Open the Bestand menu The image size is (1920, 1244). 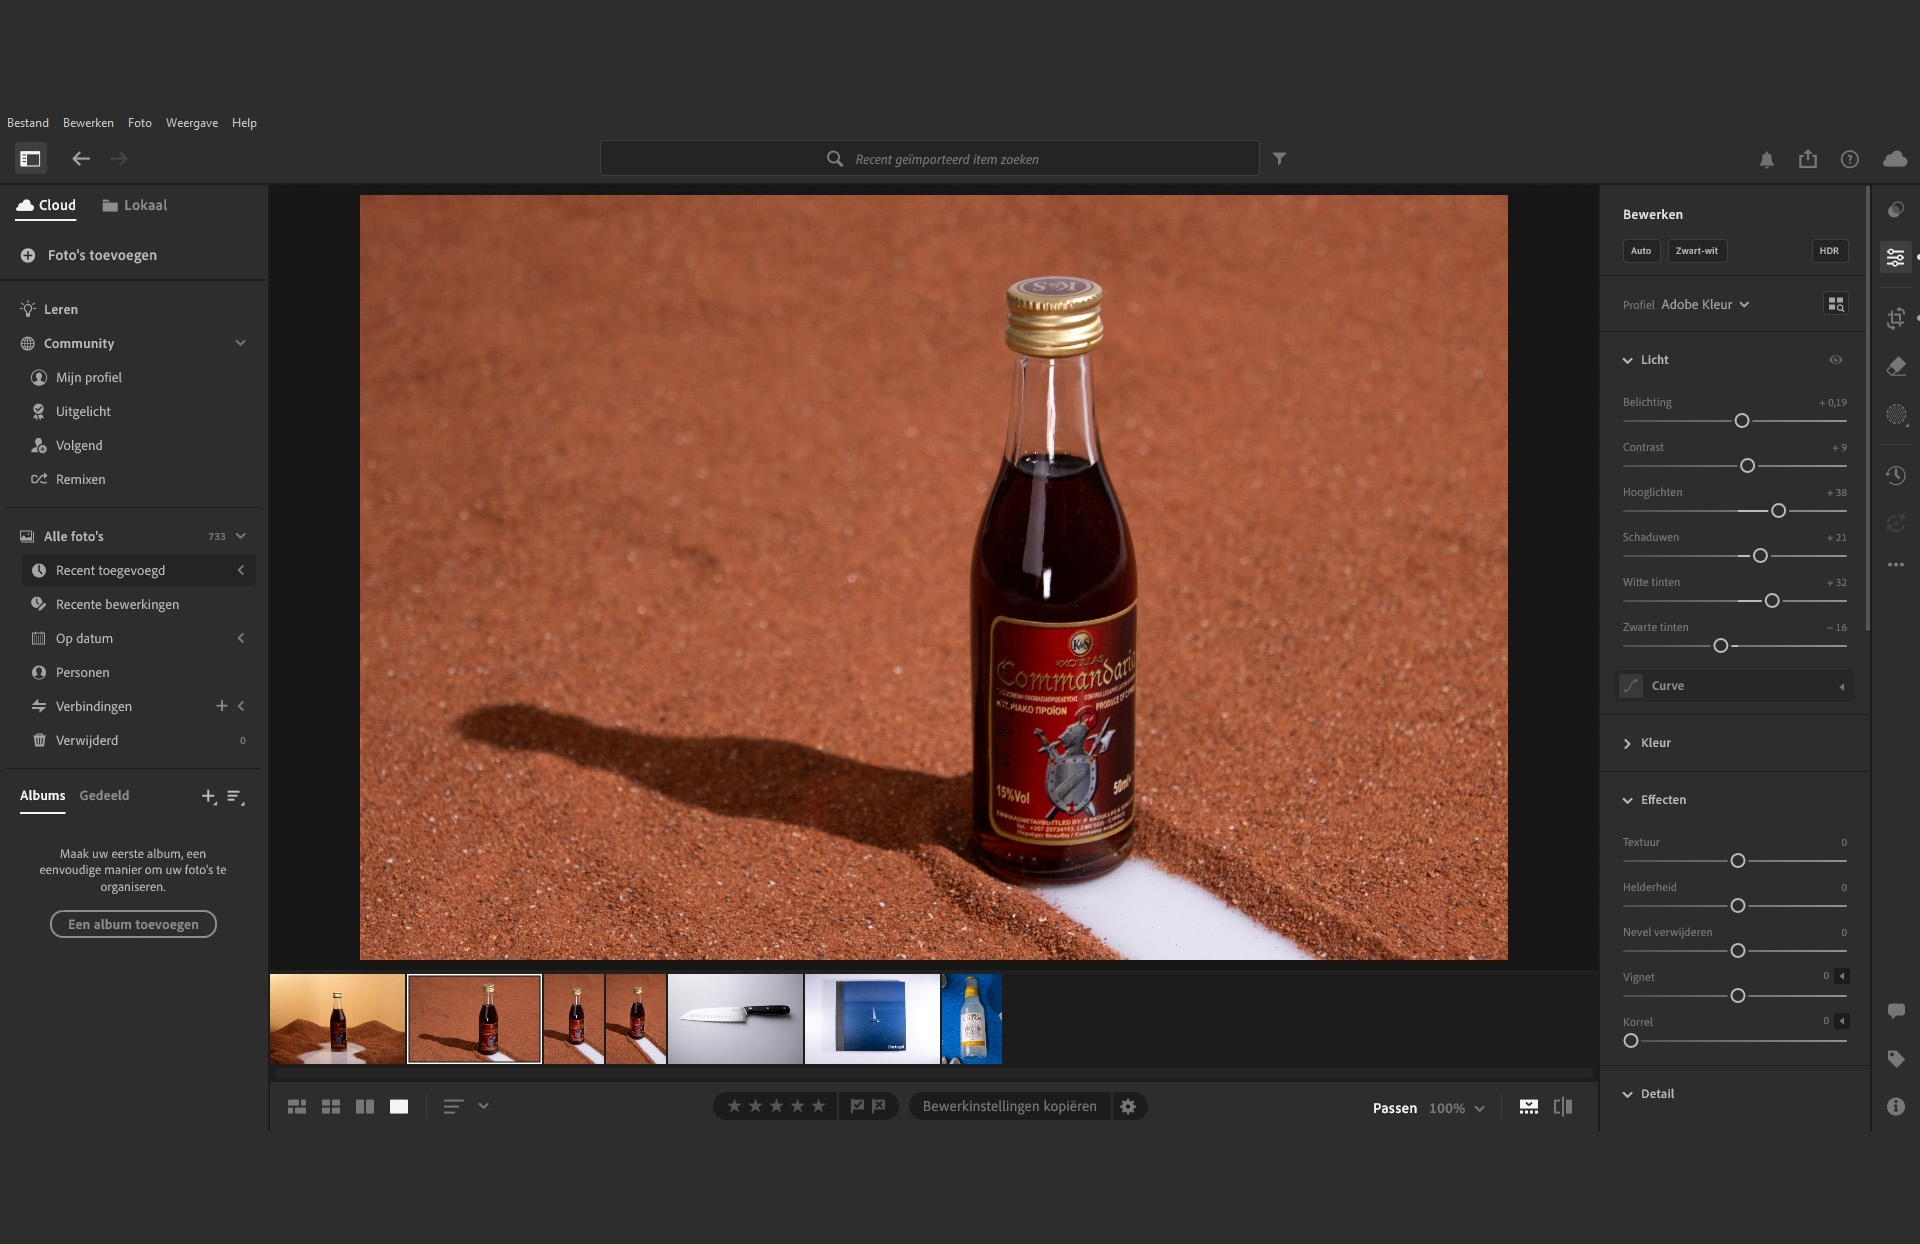(28, 123)
